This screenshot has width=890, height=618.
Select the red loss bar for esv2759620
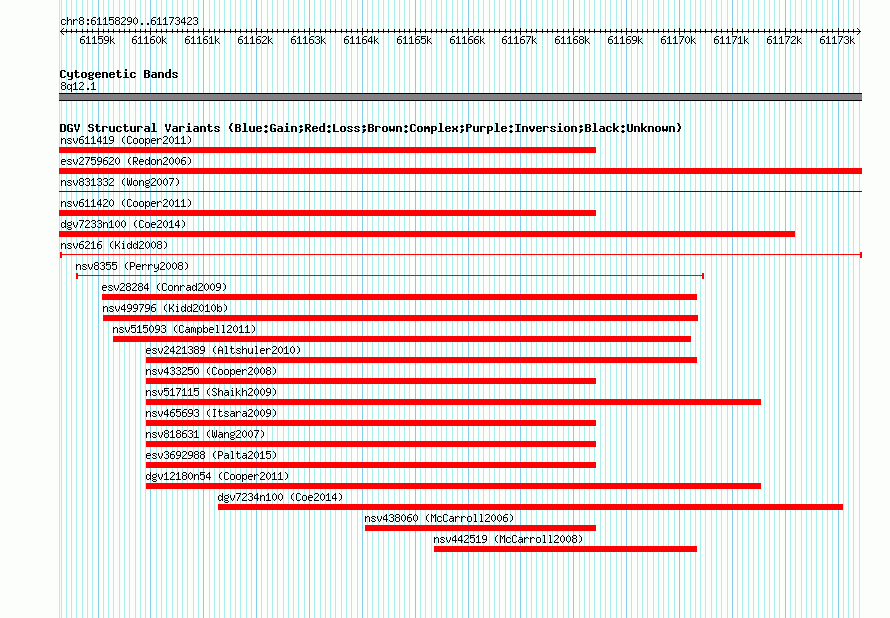(460, 171)
